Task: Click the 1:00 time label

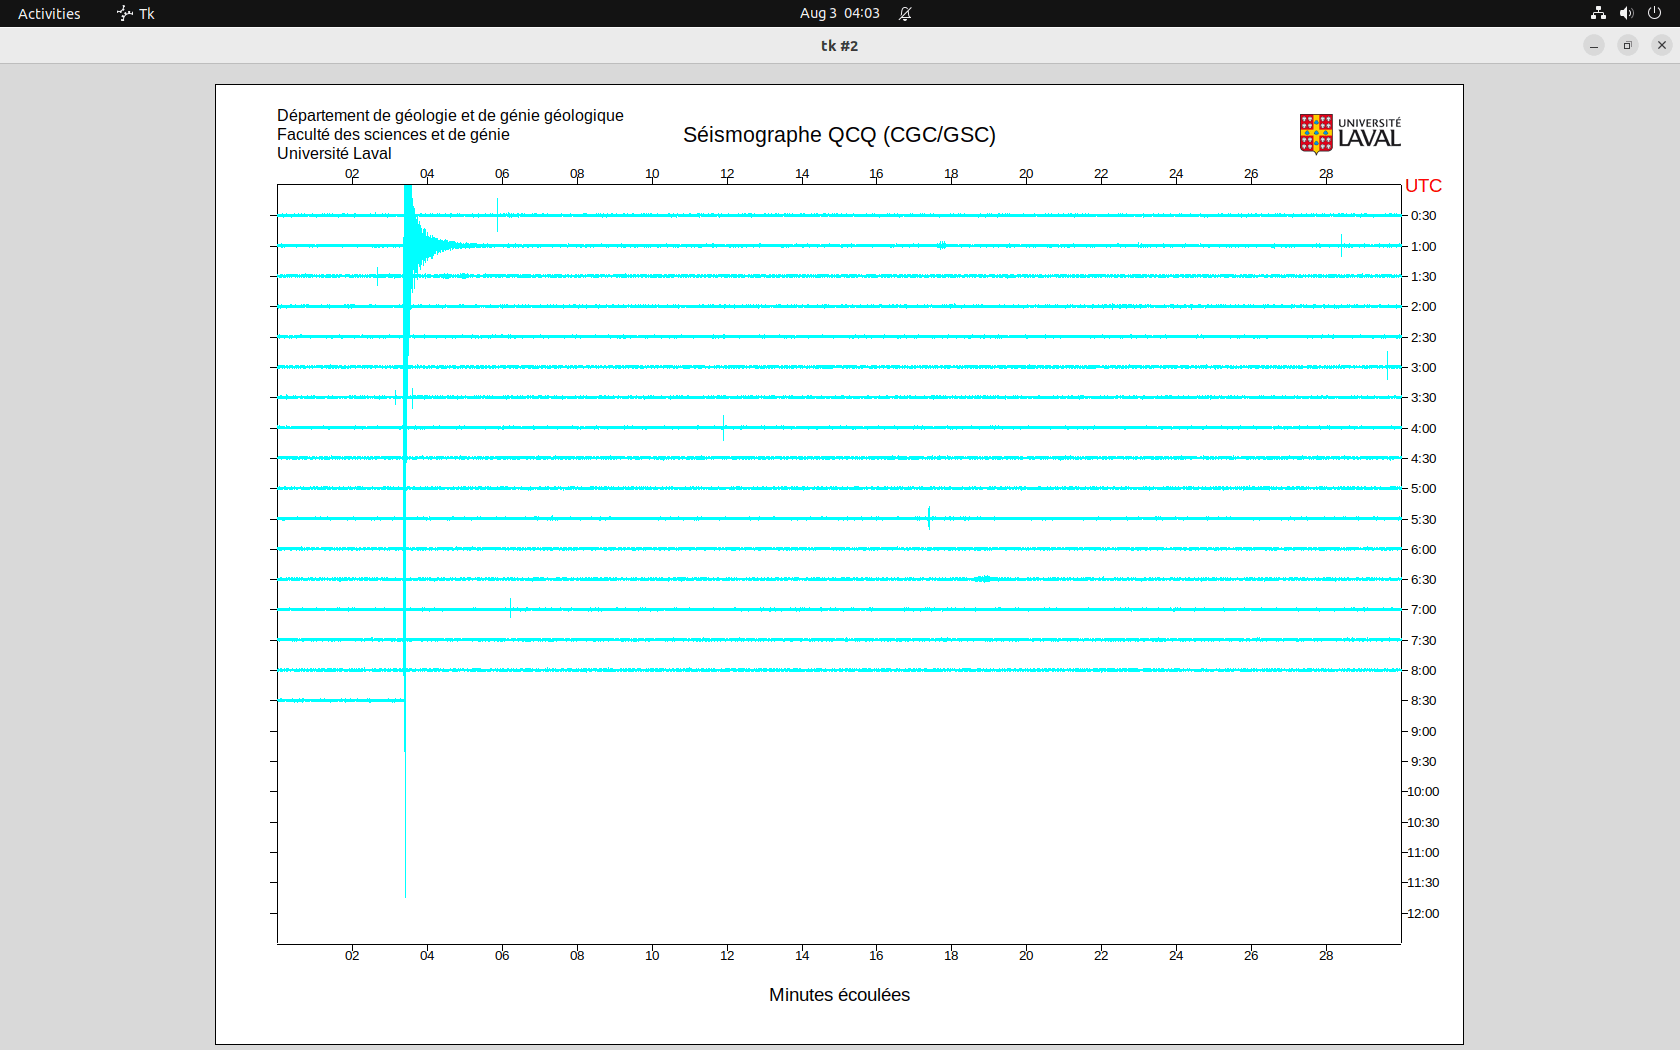Action: click(1423, 247)
